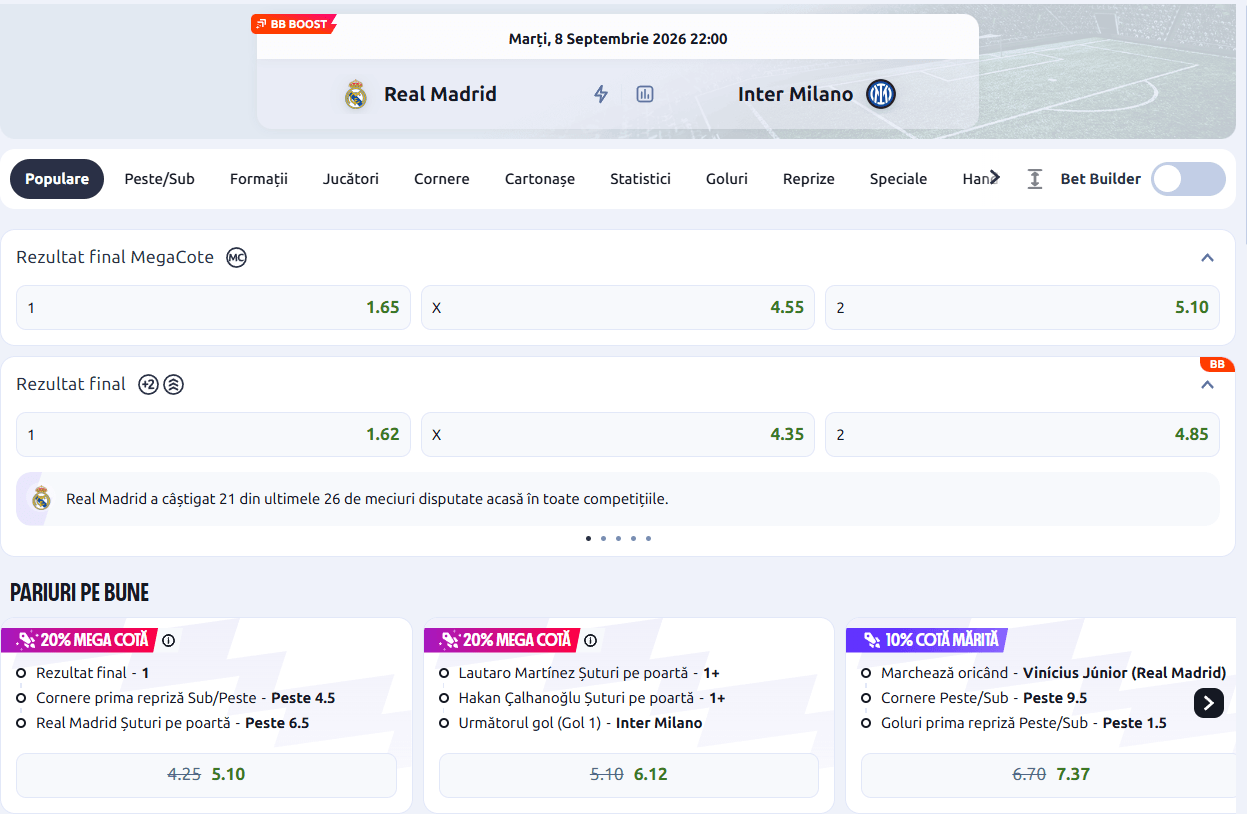Open the Speciale tab
1247x814 pixels.
[898, 179]
